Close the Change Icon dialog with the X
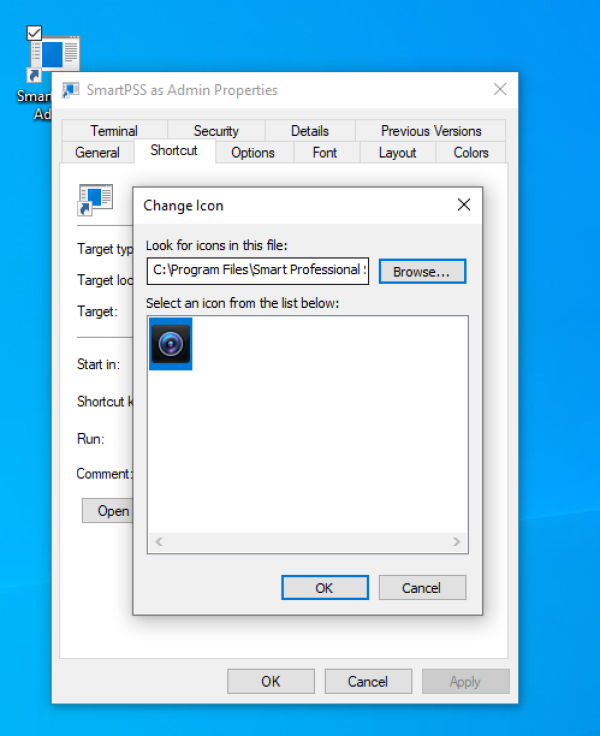Screen dimensions: 600x736 pos(463,205)
